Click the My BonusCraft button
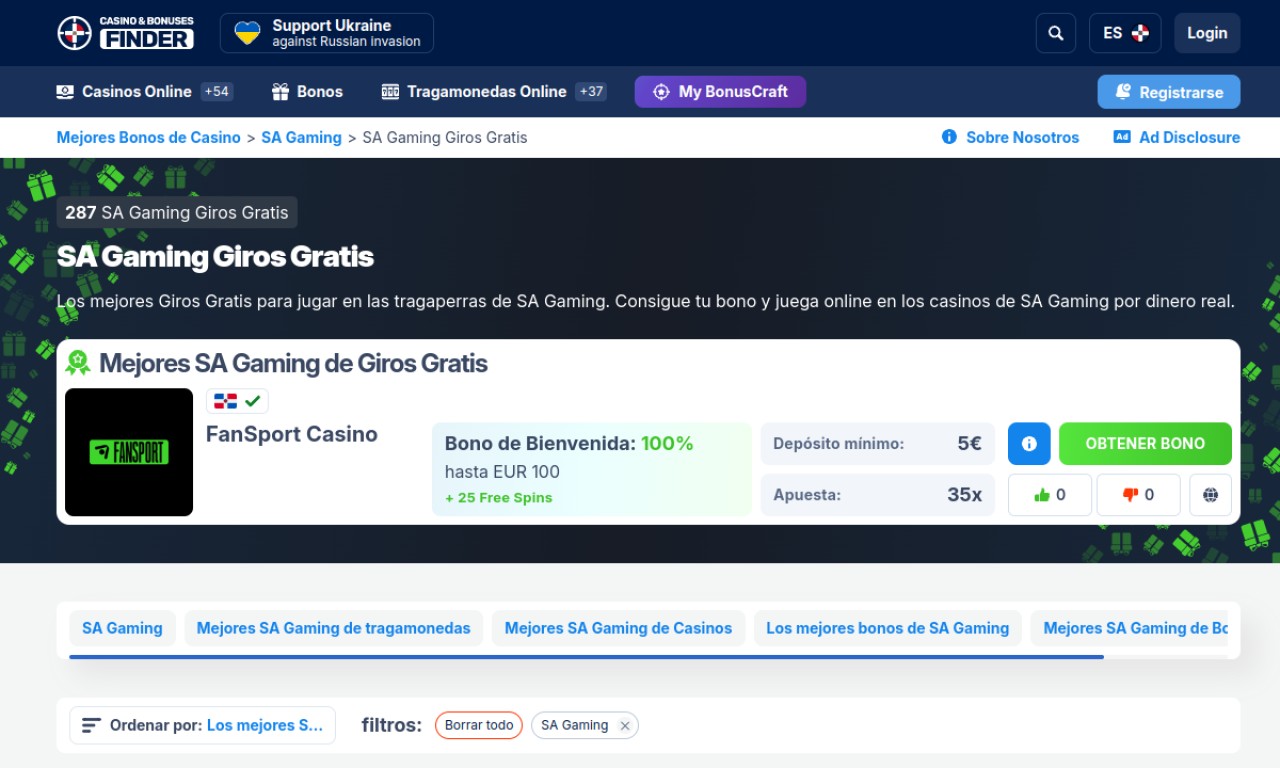This screenshot has width=1280, height=768. tap(720, 92)
